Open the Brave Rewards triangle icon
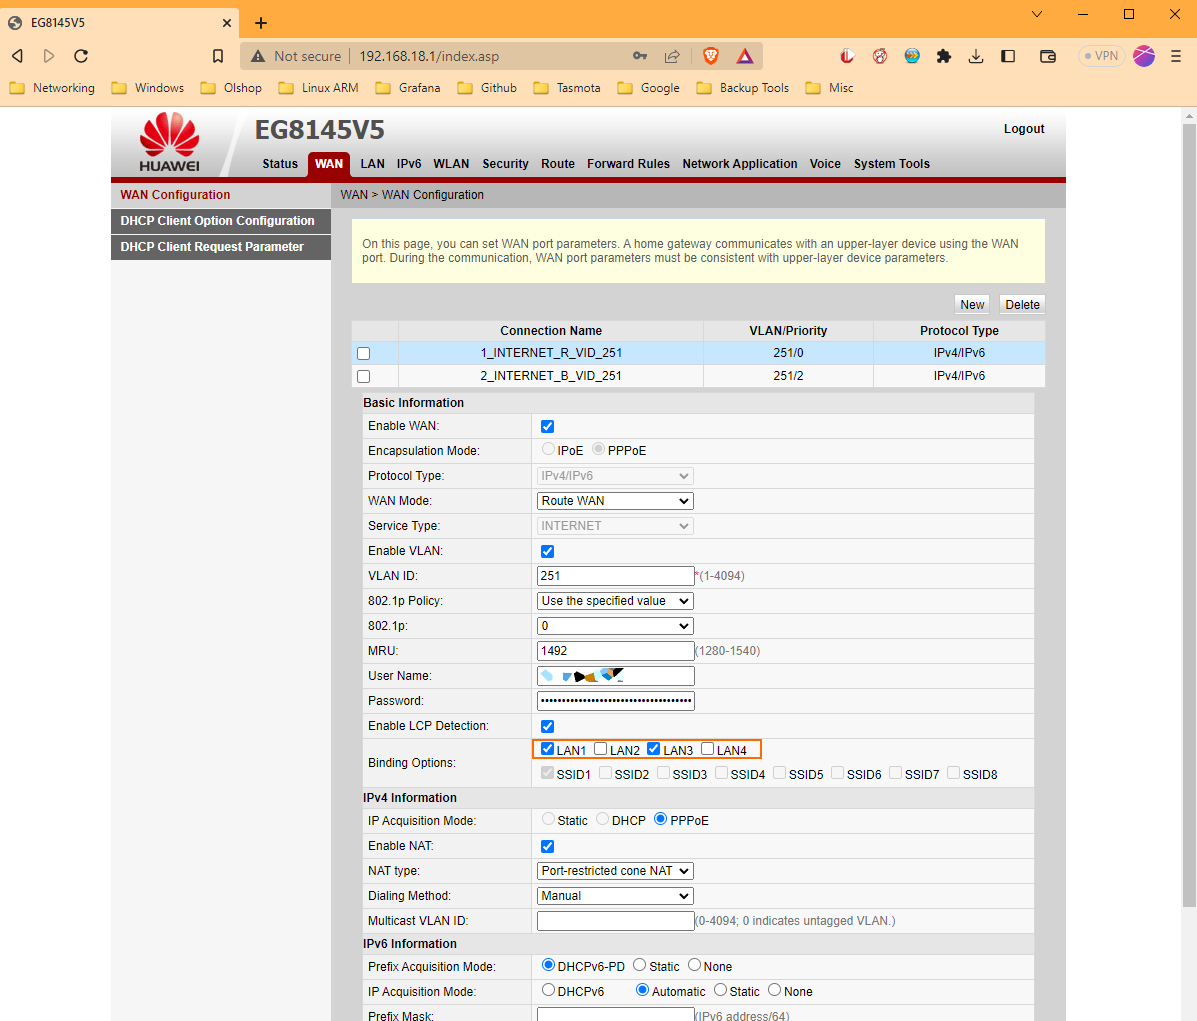1197x1021 pixels. [744, 56]
